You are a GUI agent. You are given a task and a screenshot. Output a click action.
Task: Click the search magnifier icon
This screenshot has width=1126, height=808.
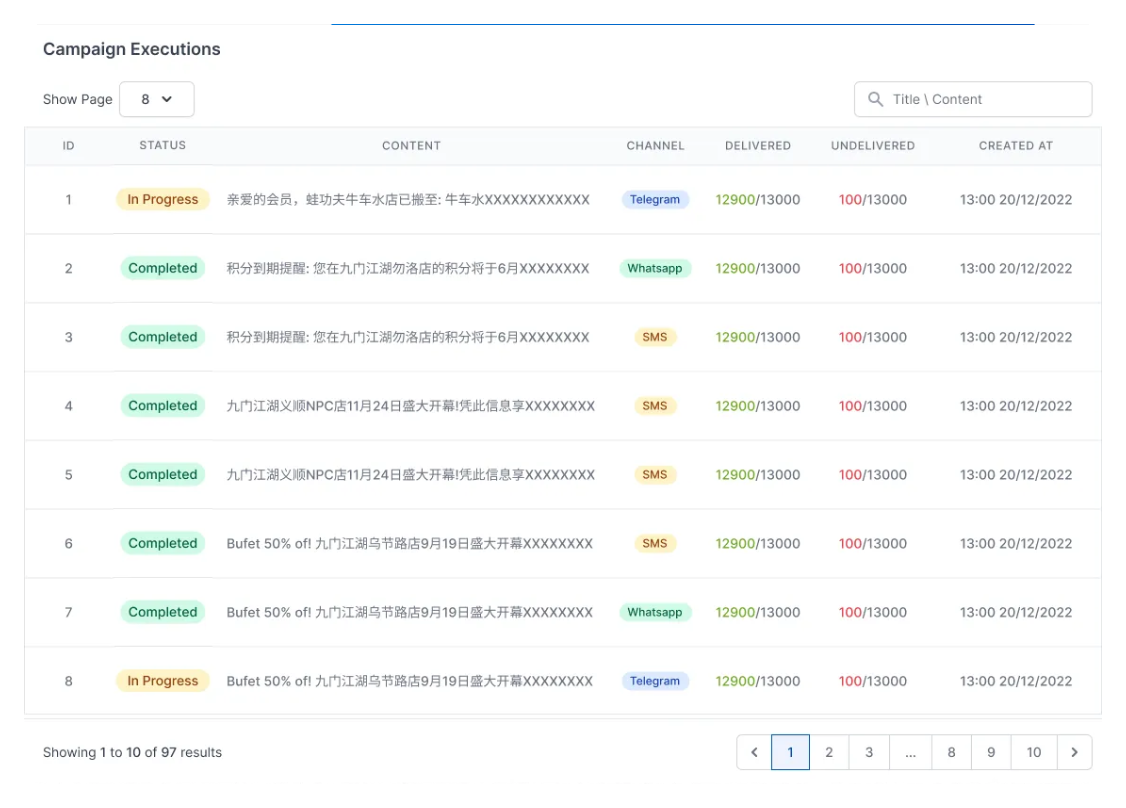click(875, 99)
